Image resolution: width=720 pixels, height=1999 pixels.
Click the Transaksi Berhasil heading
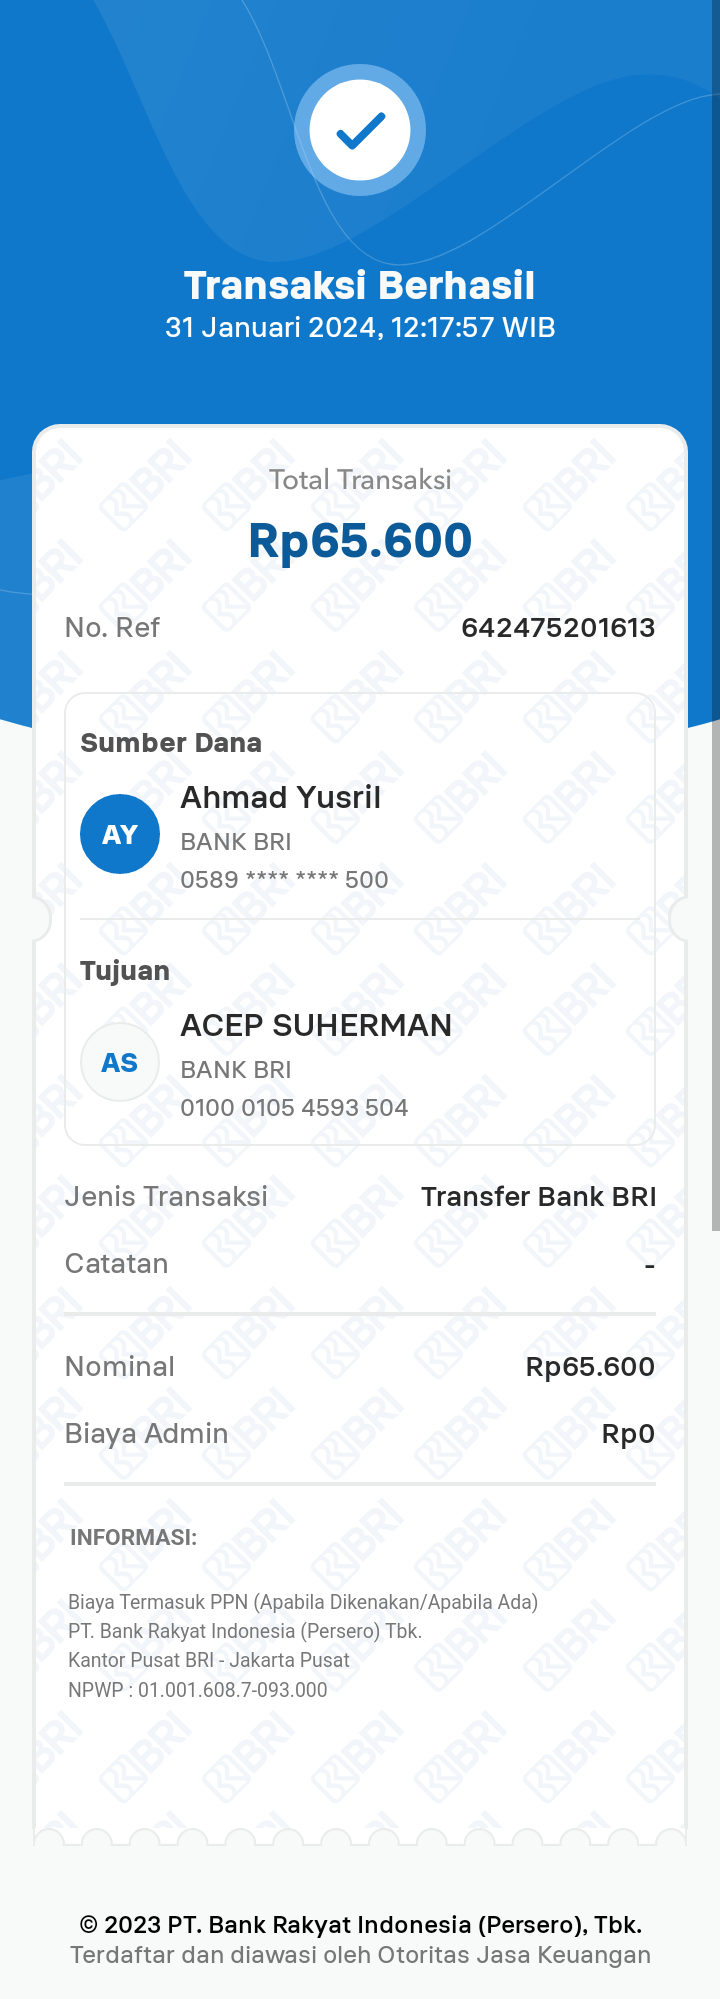(360, 285)
